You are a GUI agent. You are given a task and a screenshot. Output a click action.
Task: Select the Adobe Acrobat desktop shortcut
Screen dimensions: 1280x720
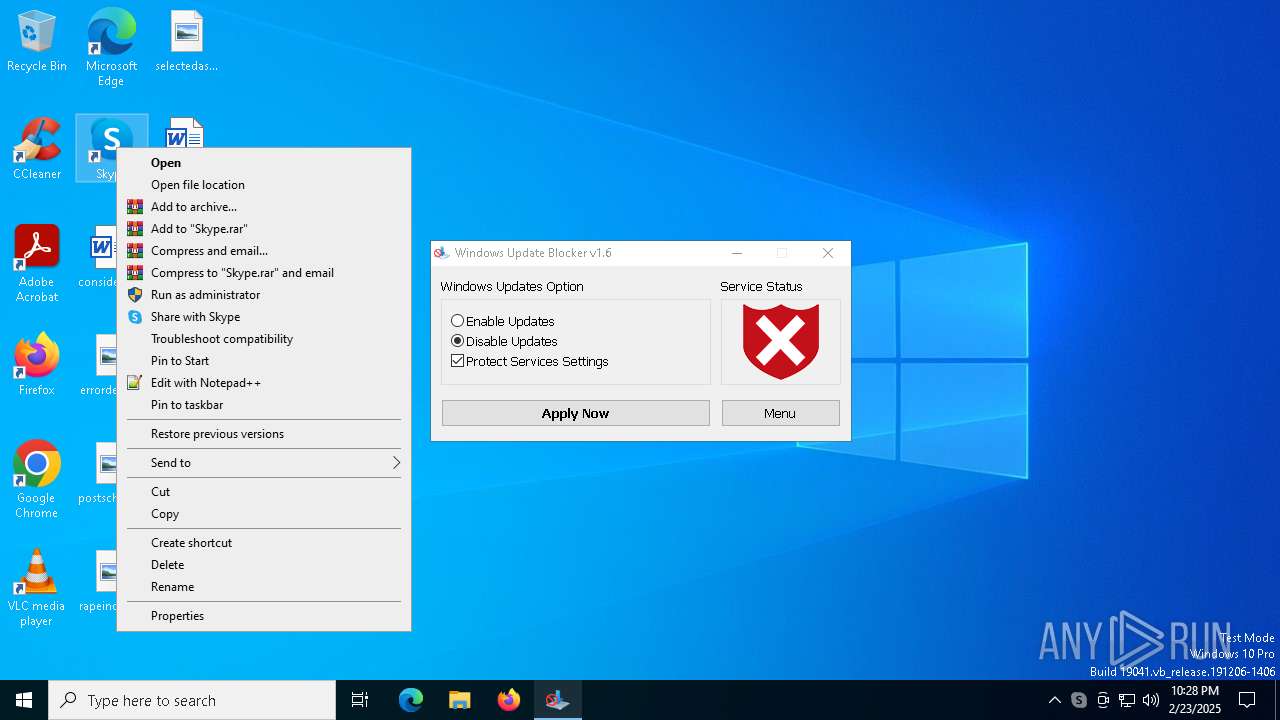coord(37,264)
